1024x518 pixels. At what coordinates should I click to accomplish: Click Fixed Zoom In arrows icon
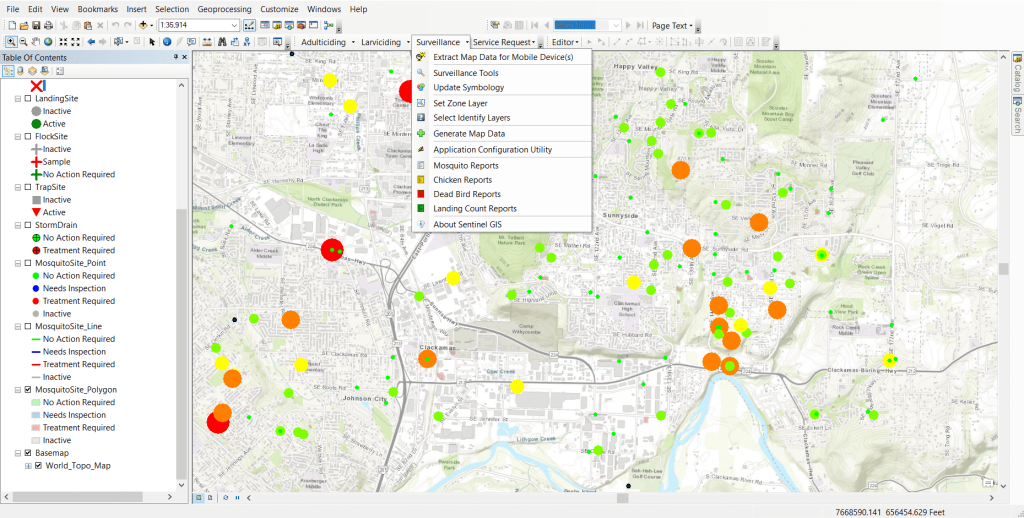pyautogui.click(x=63, y=42)
